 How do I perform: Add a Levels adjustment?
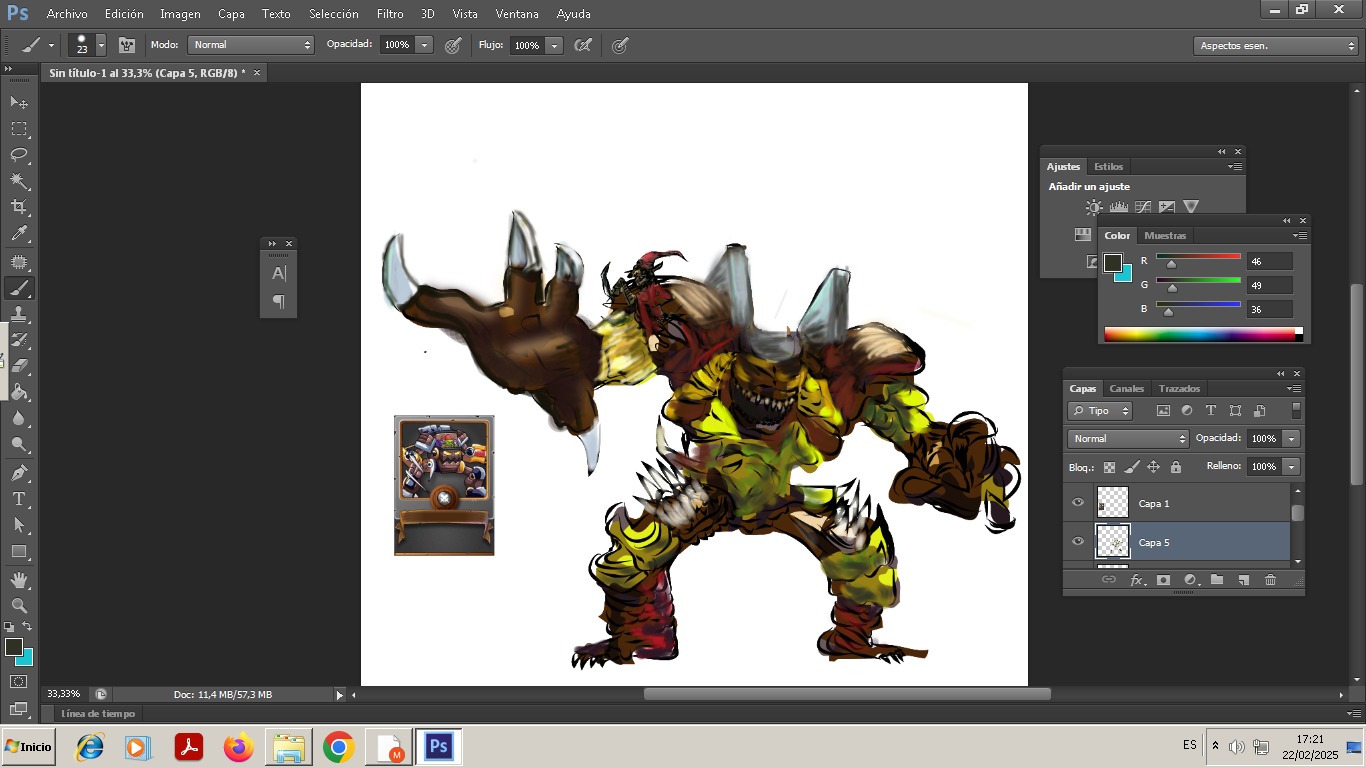(x=1118, y=207)
